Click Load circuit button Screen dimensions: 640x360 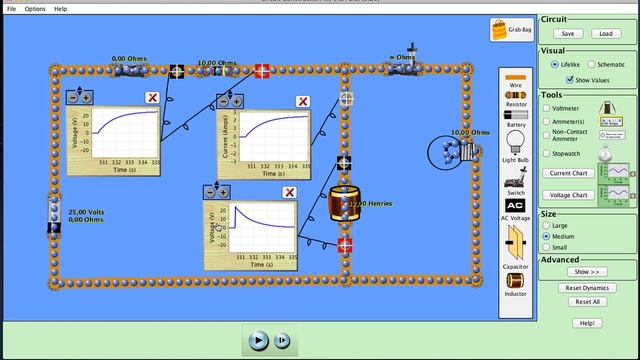click(x=606, y=33)
